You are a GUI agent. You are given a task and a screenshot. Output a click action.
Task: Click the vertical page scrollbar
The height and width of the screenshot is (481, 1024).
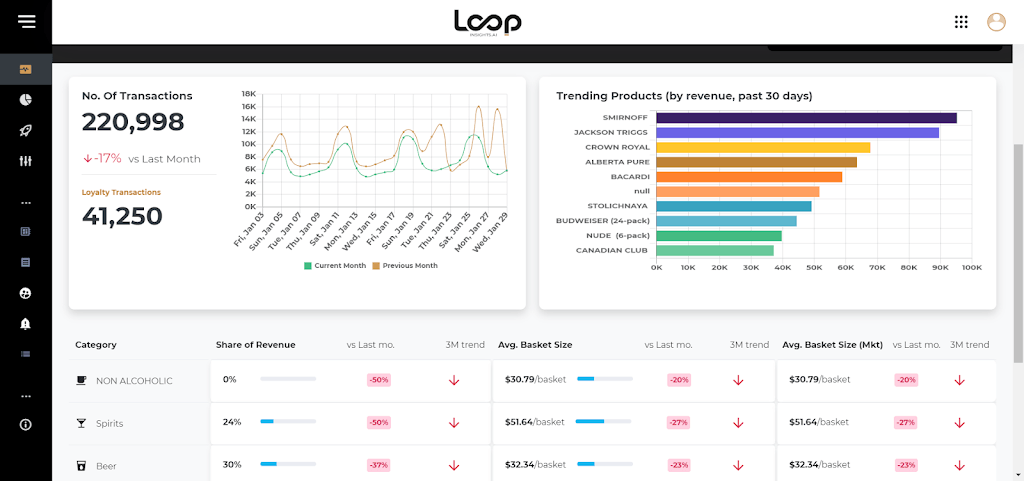pos(1018,253)
